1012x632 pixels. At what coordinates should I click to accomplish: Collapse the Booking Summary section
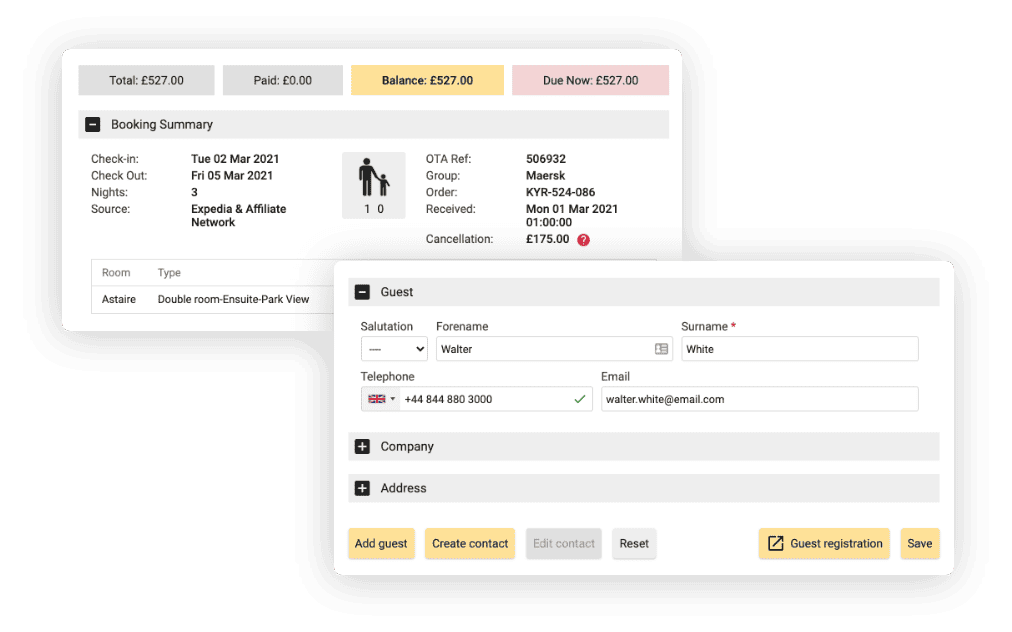point(92,125)
